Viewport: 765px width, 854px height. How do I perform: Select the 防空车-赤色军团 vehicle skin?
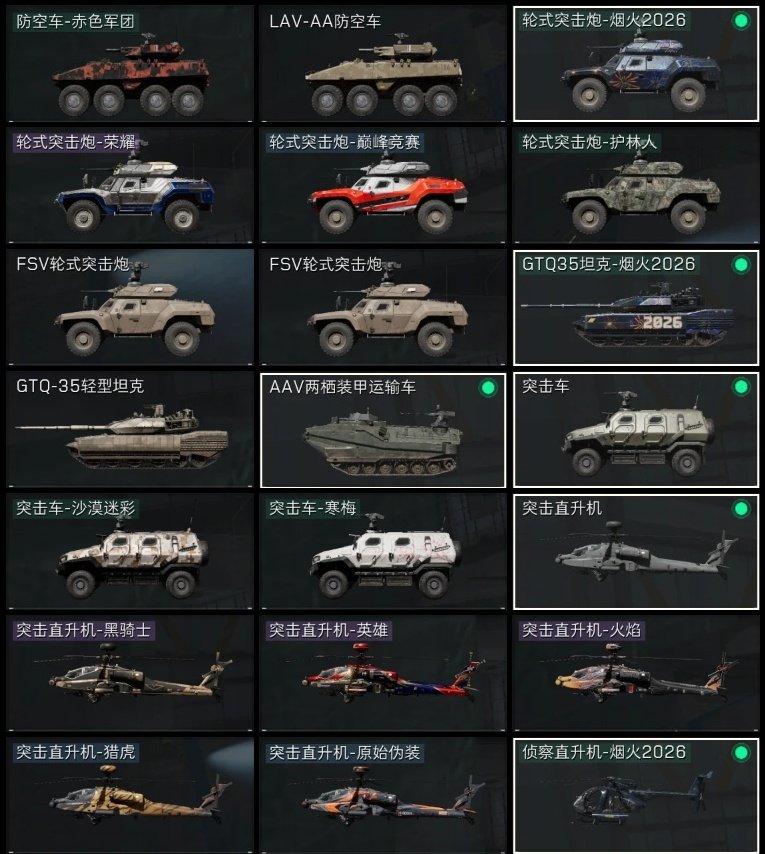coord(130,64)
